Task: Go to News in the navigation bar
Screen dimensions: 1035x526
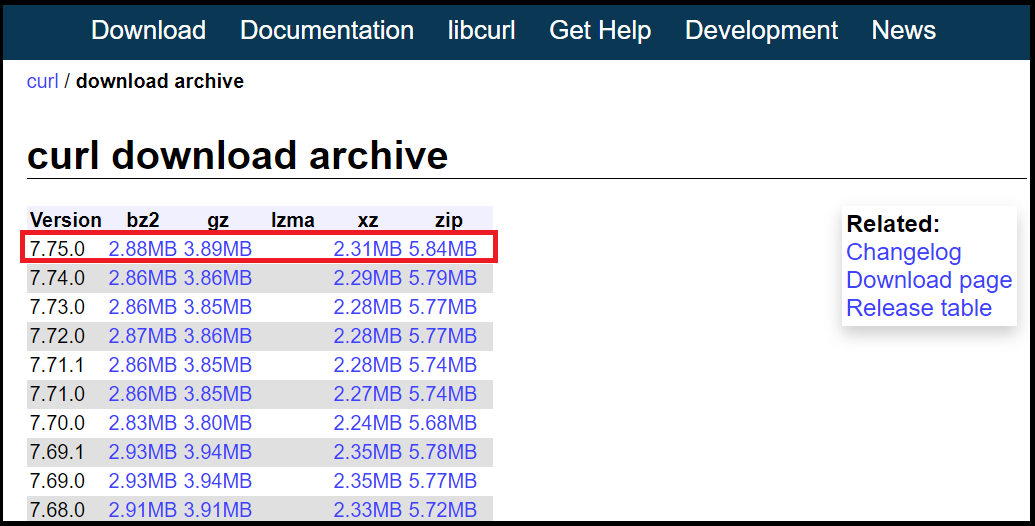Action: (904, 30)
